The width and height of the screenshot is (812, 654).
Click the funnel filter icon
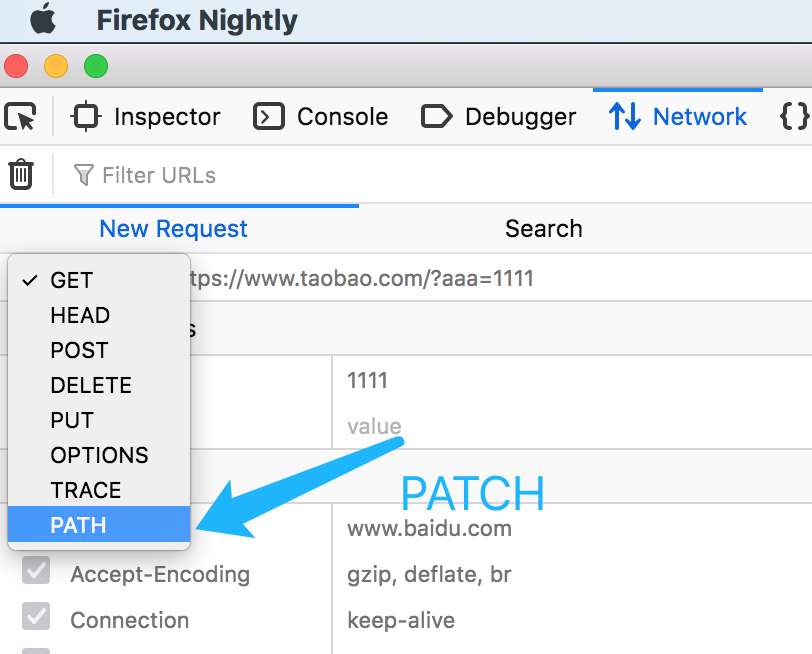tap(83, 175)
